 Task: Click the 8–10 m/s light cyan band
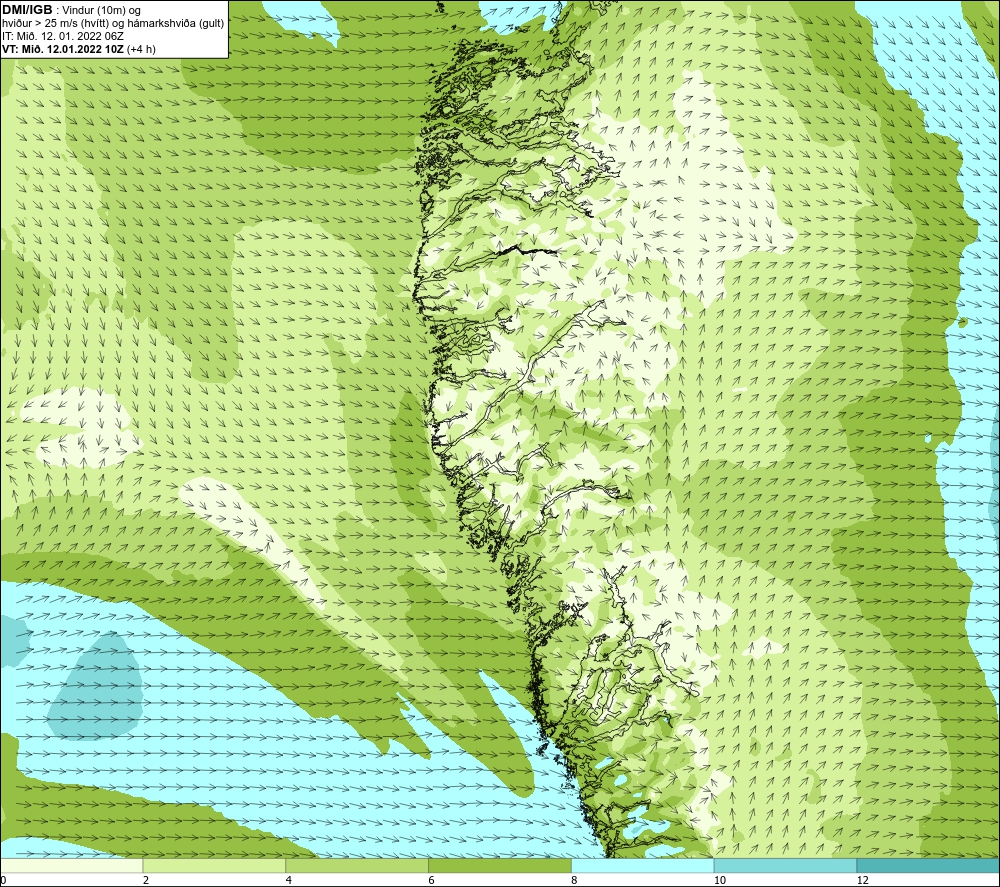point(643,865)
